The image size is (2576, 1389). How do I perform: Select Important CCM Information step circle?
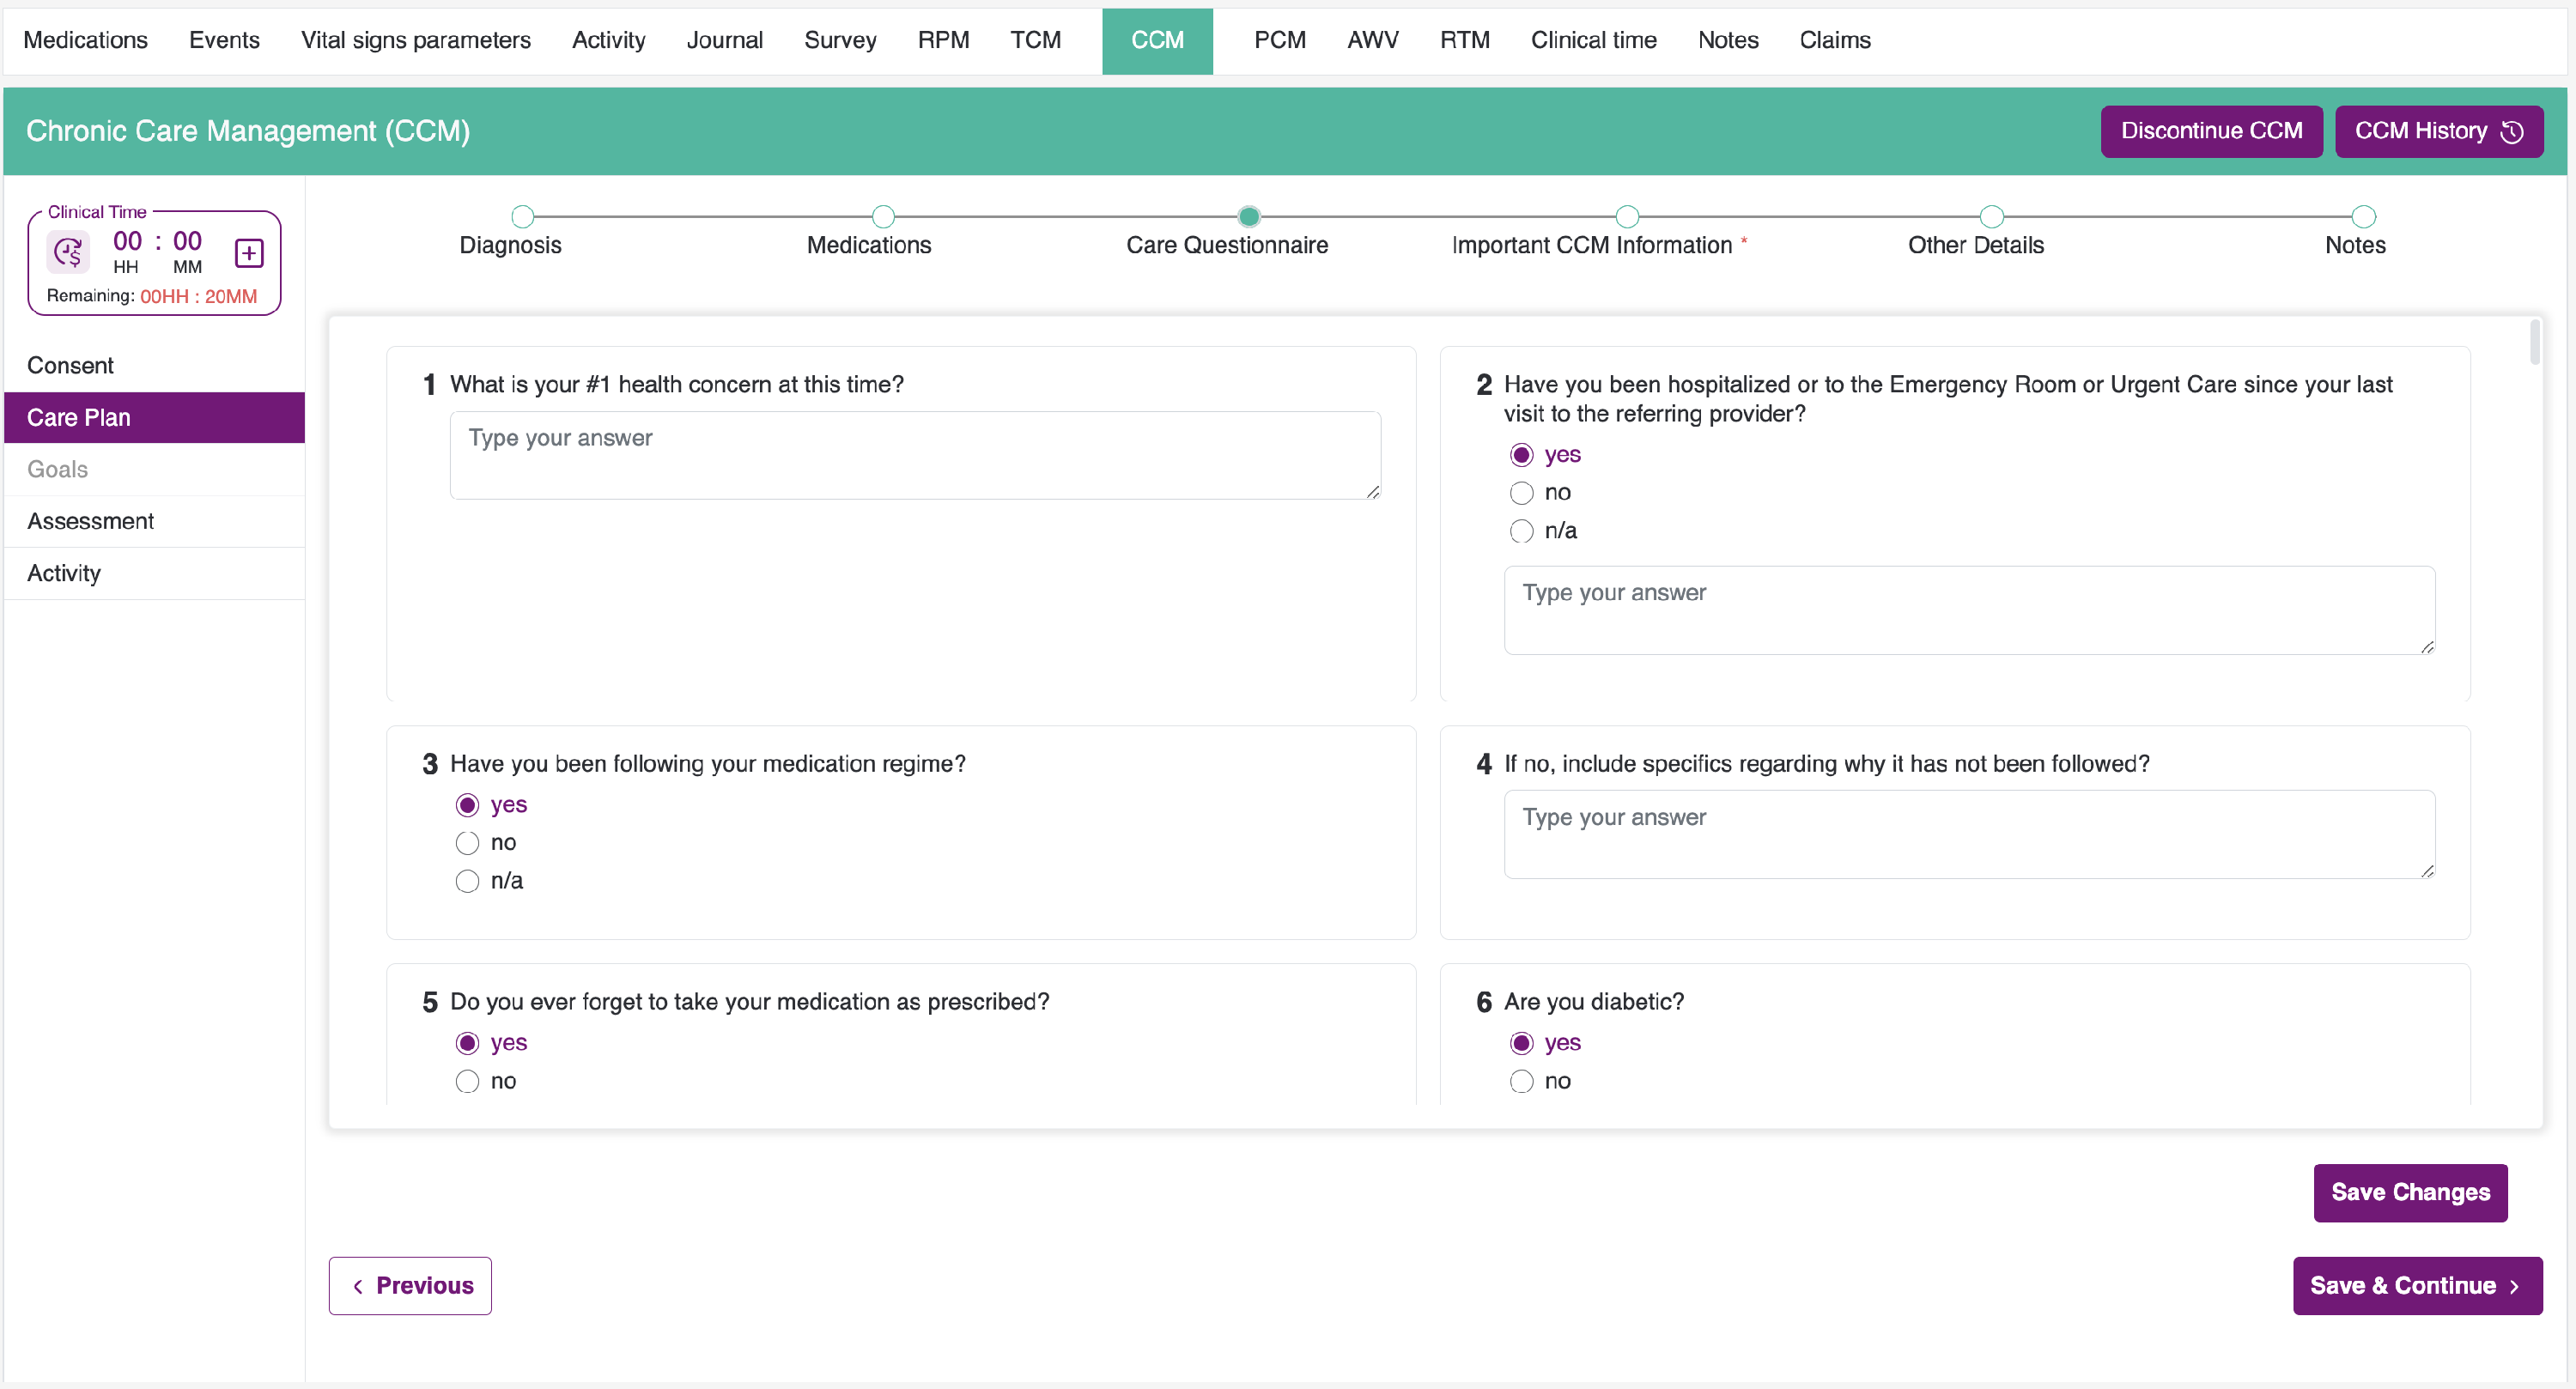pos(1627,216)
